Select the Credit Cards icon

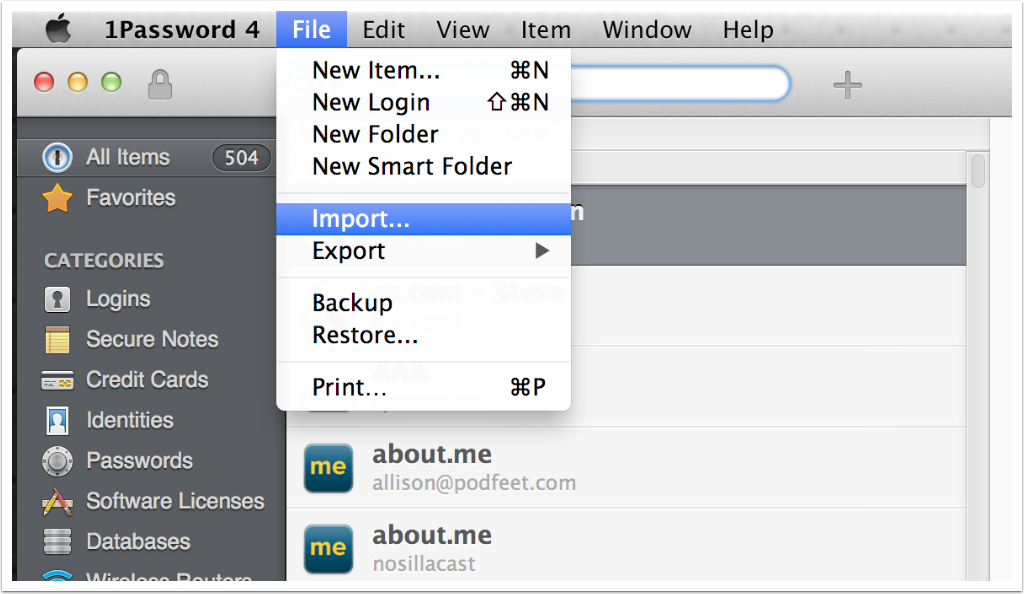(58, 380)
